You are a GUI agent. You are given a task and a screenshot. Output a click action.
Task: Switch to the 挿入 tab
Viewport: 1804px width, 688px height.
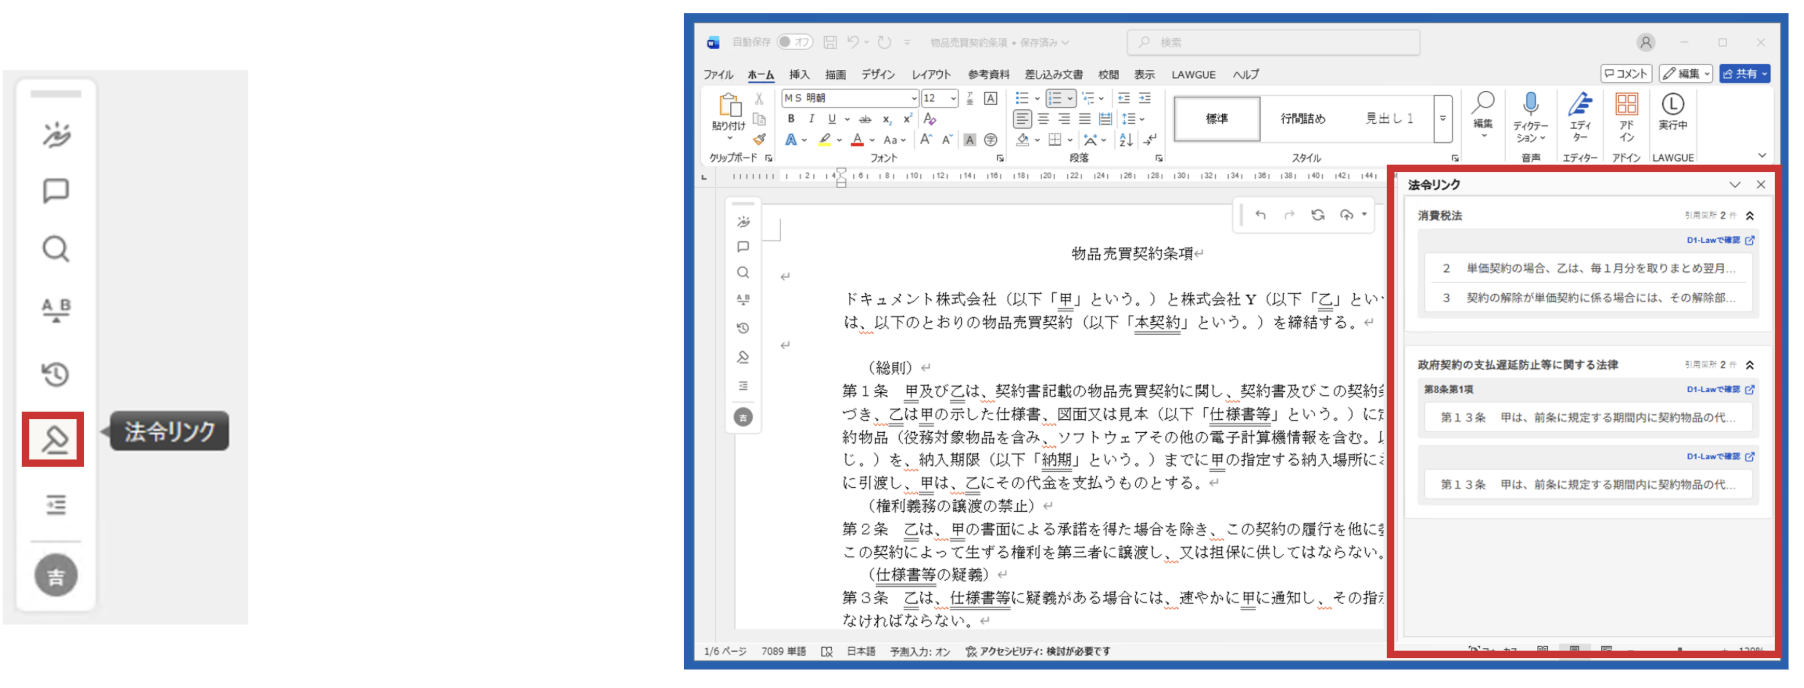[x=799, y=75]
